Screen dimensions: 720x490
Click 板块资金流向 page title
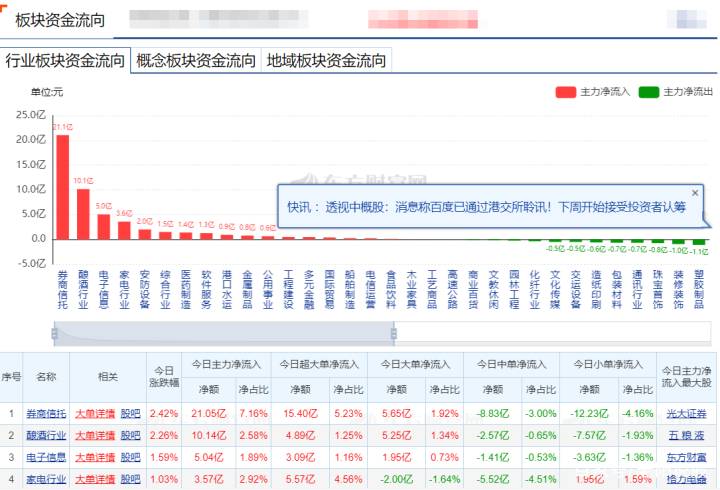click(60, 20)
